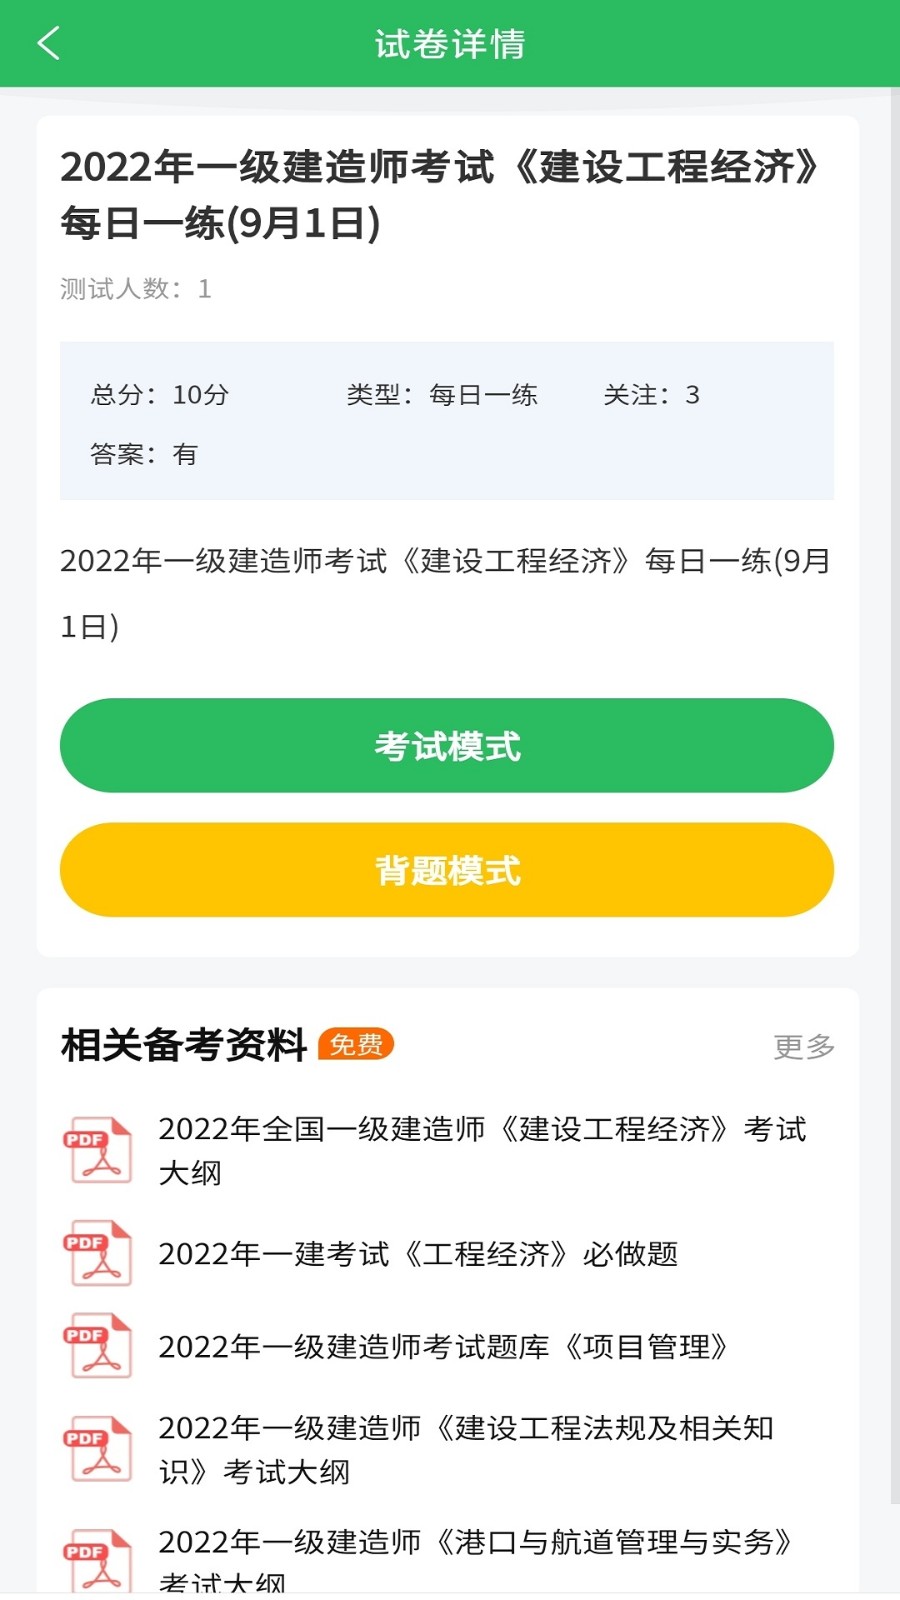Open 更多 related materials
This screenshot has width=900, height=1600.
(803, 1047)
